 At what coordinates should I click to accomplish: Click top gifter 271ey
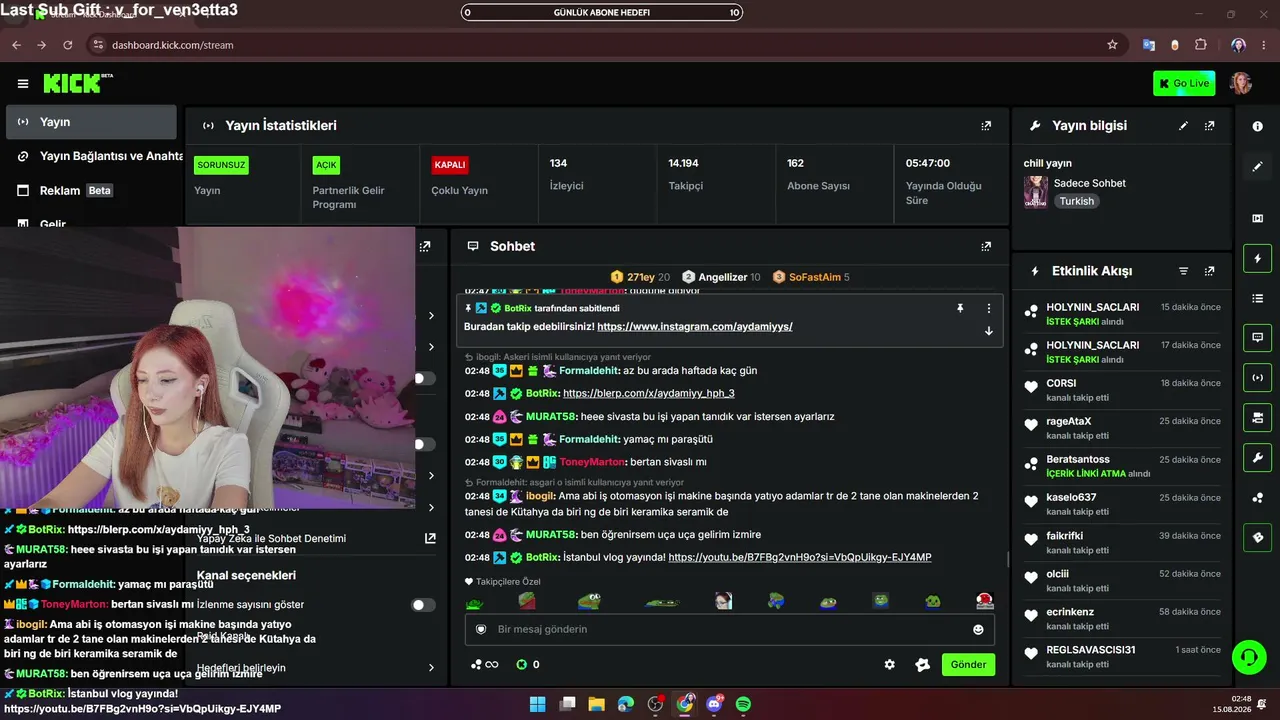tap(640, 277)
